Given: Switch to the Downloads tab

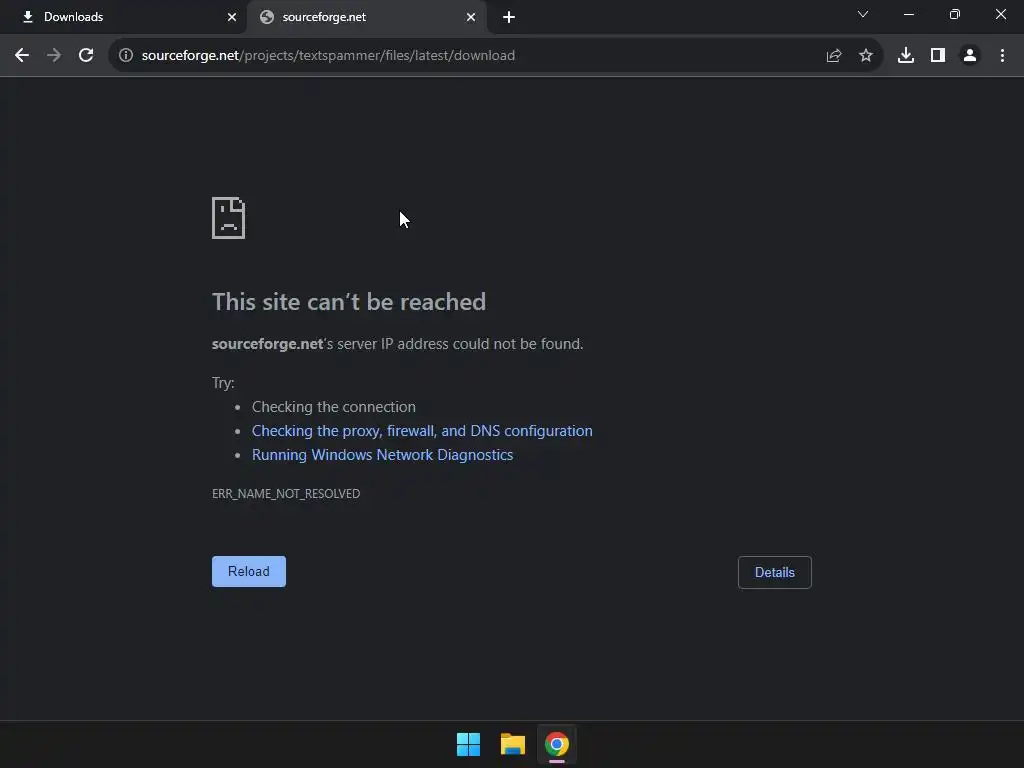Looking at the screenshot, I should tap(123, 17).
